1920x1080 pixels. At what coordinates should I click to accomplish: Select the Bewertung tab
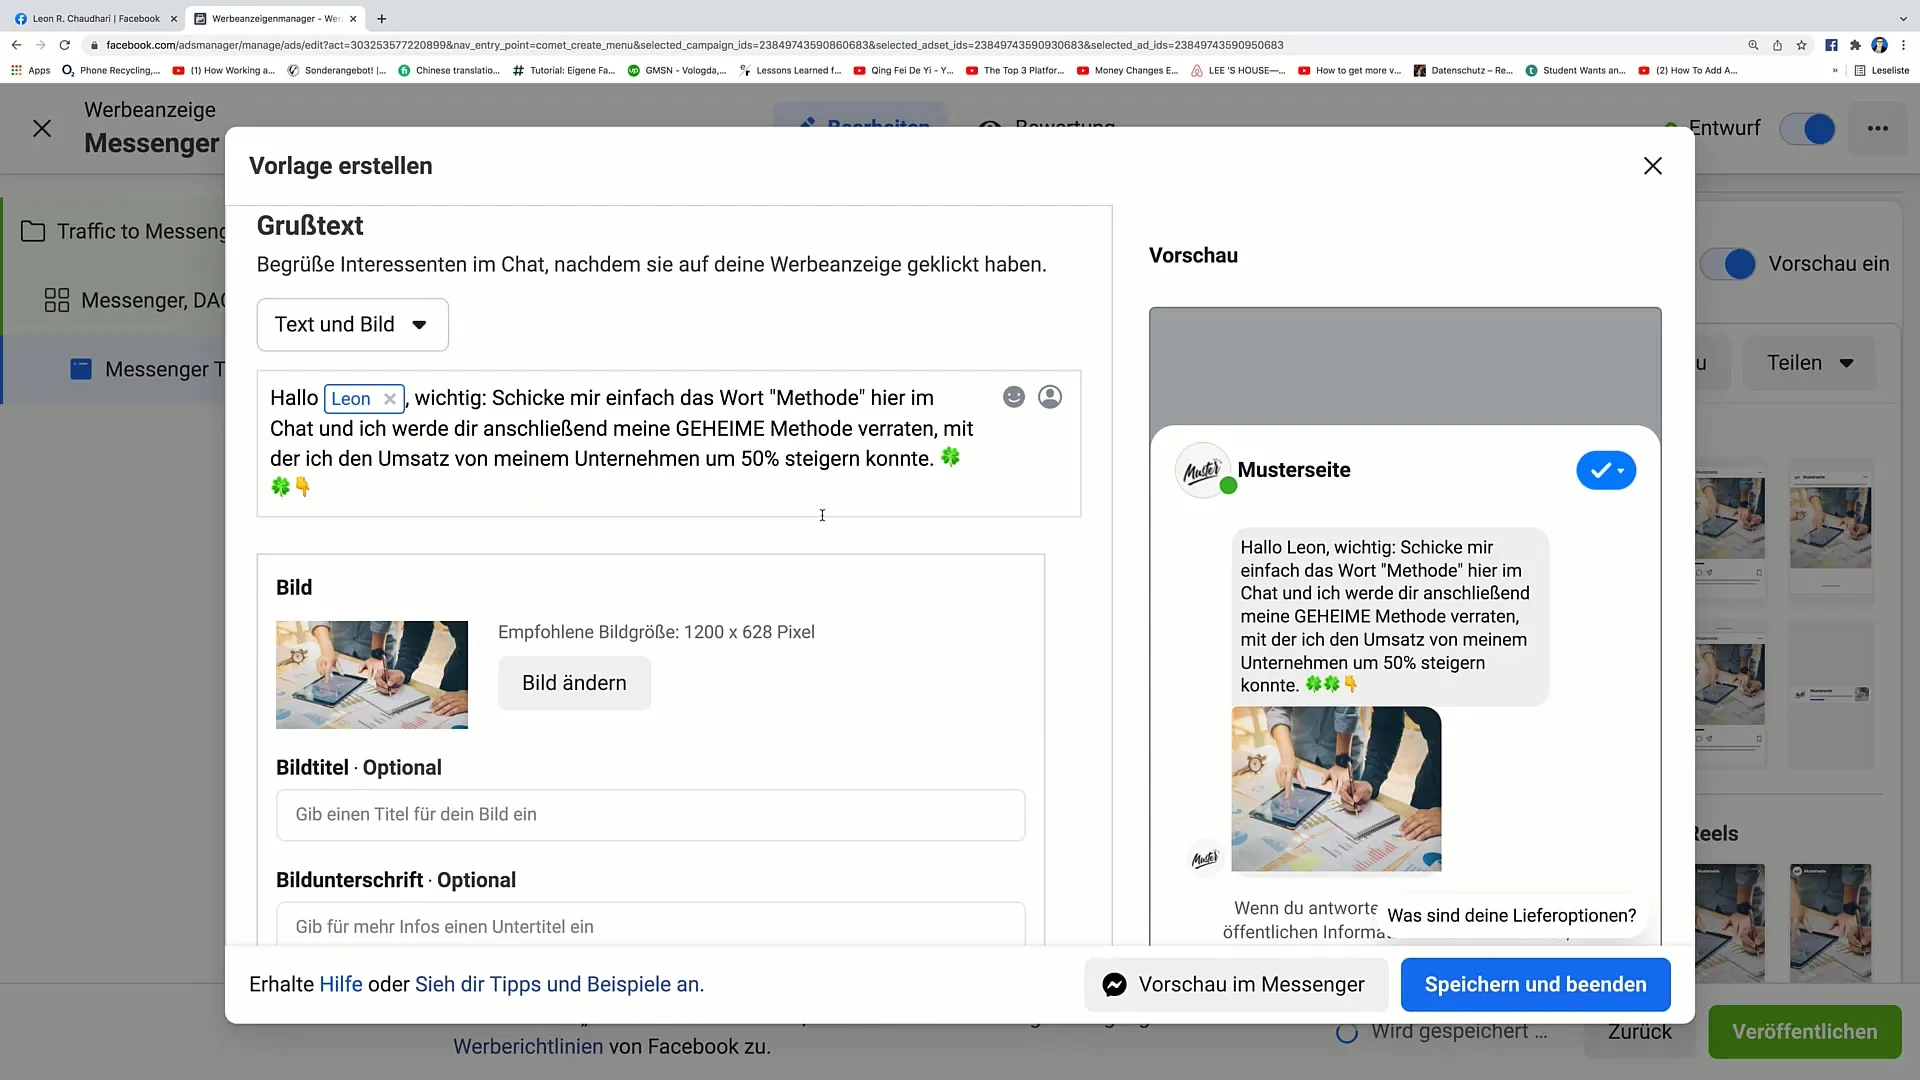1065,128
